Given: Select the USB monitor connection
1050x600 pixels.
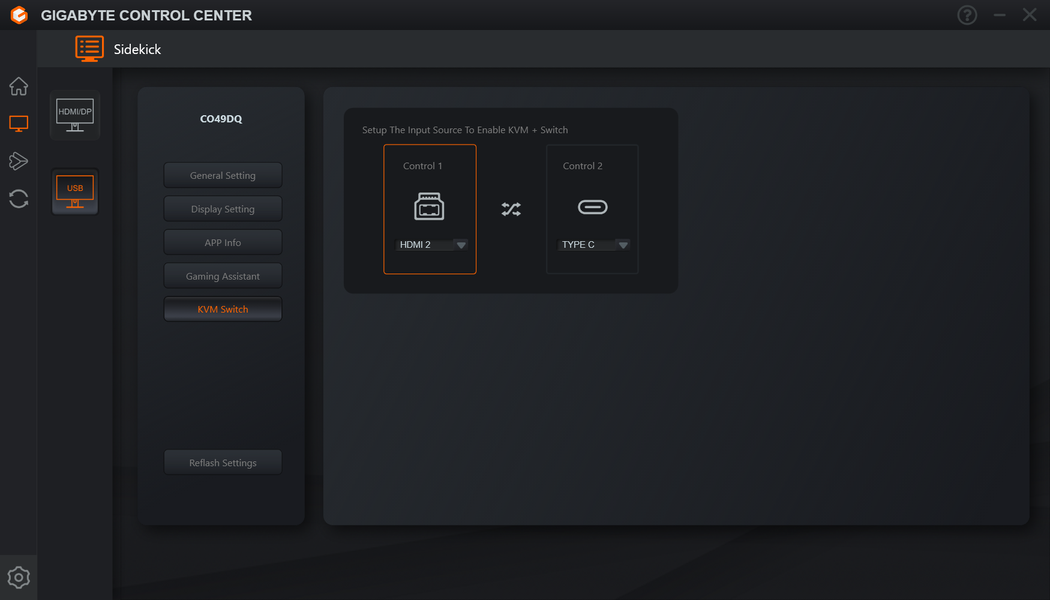Looking at the screenshot, I should tap(75, 192).
